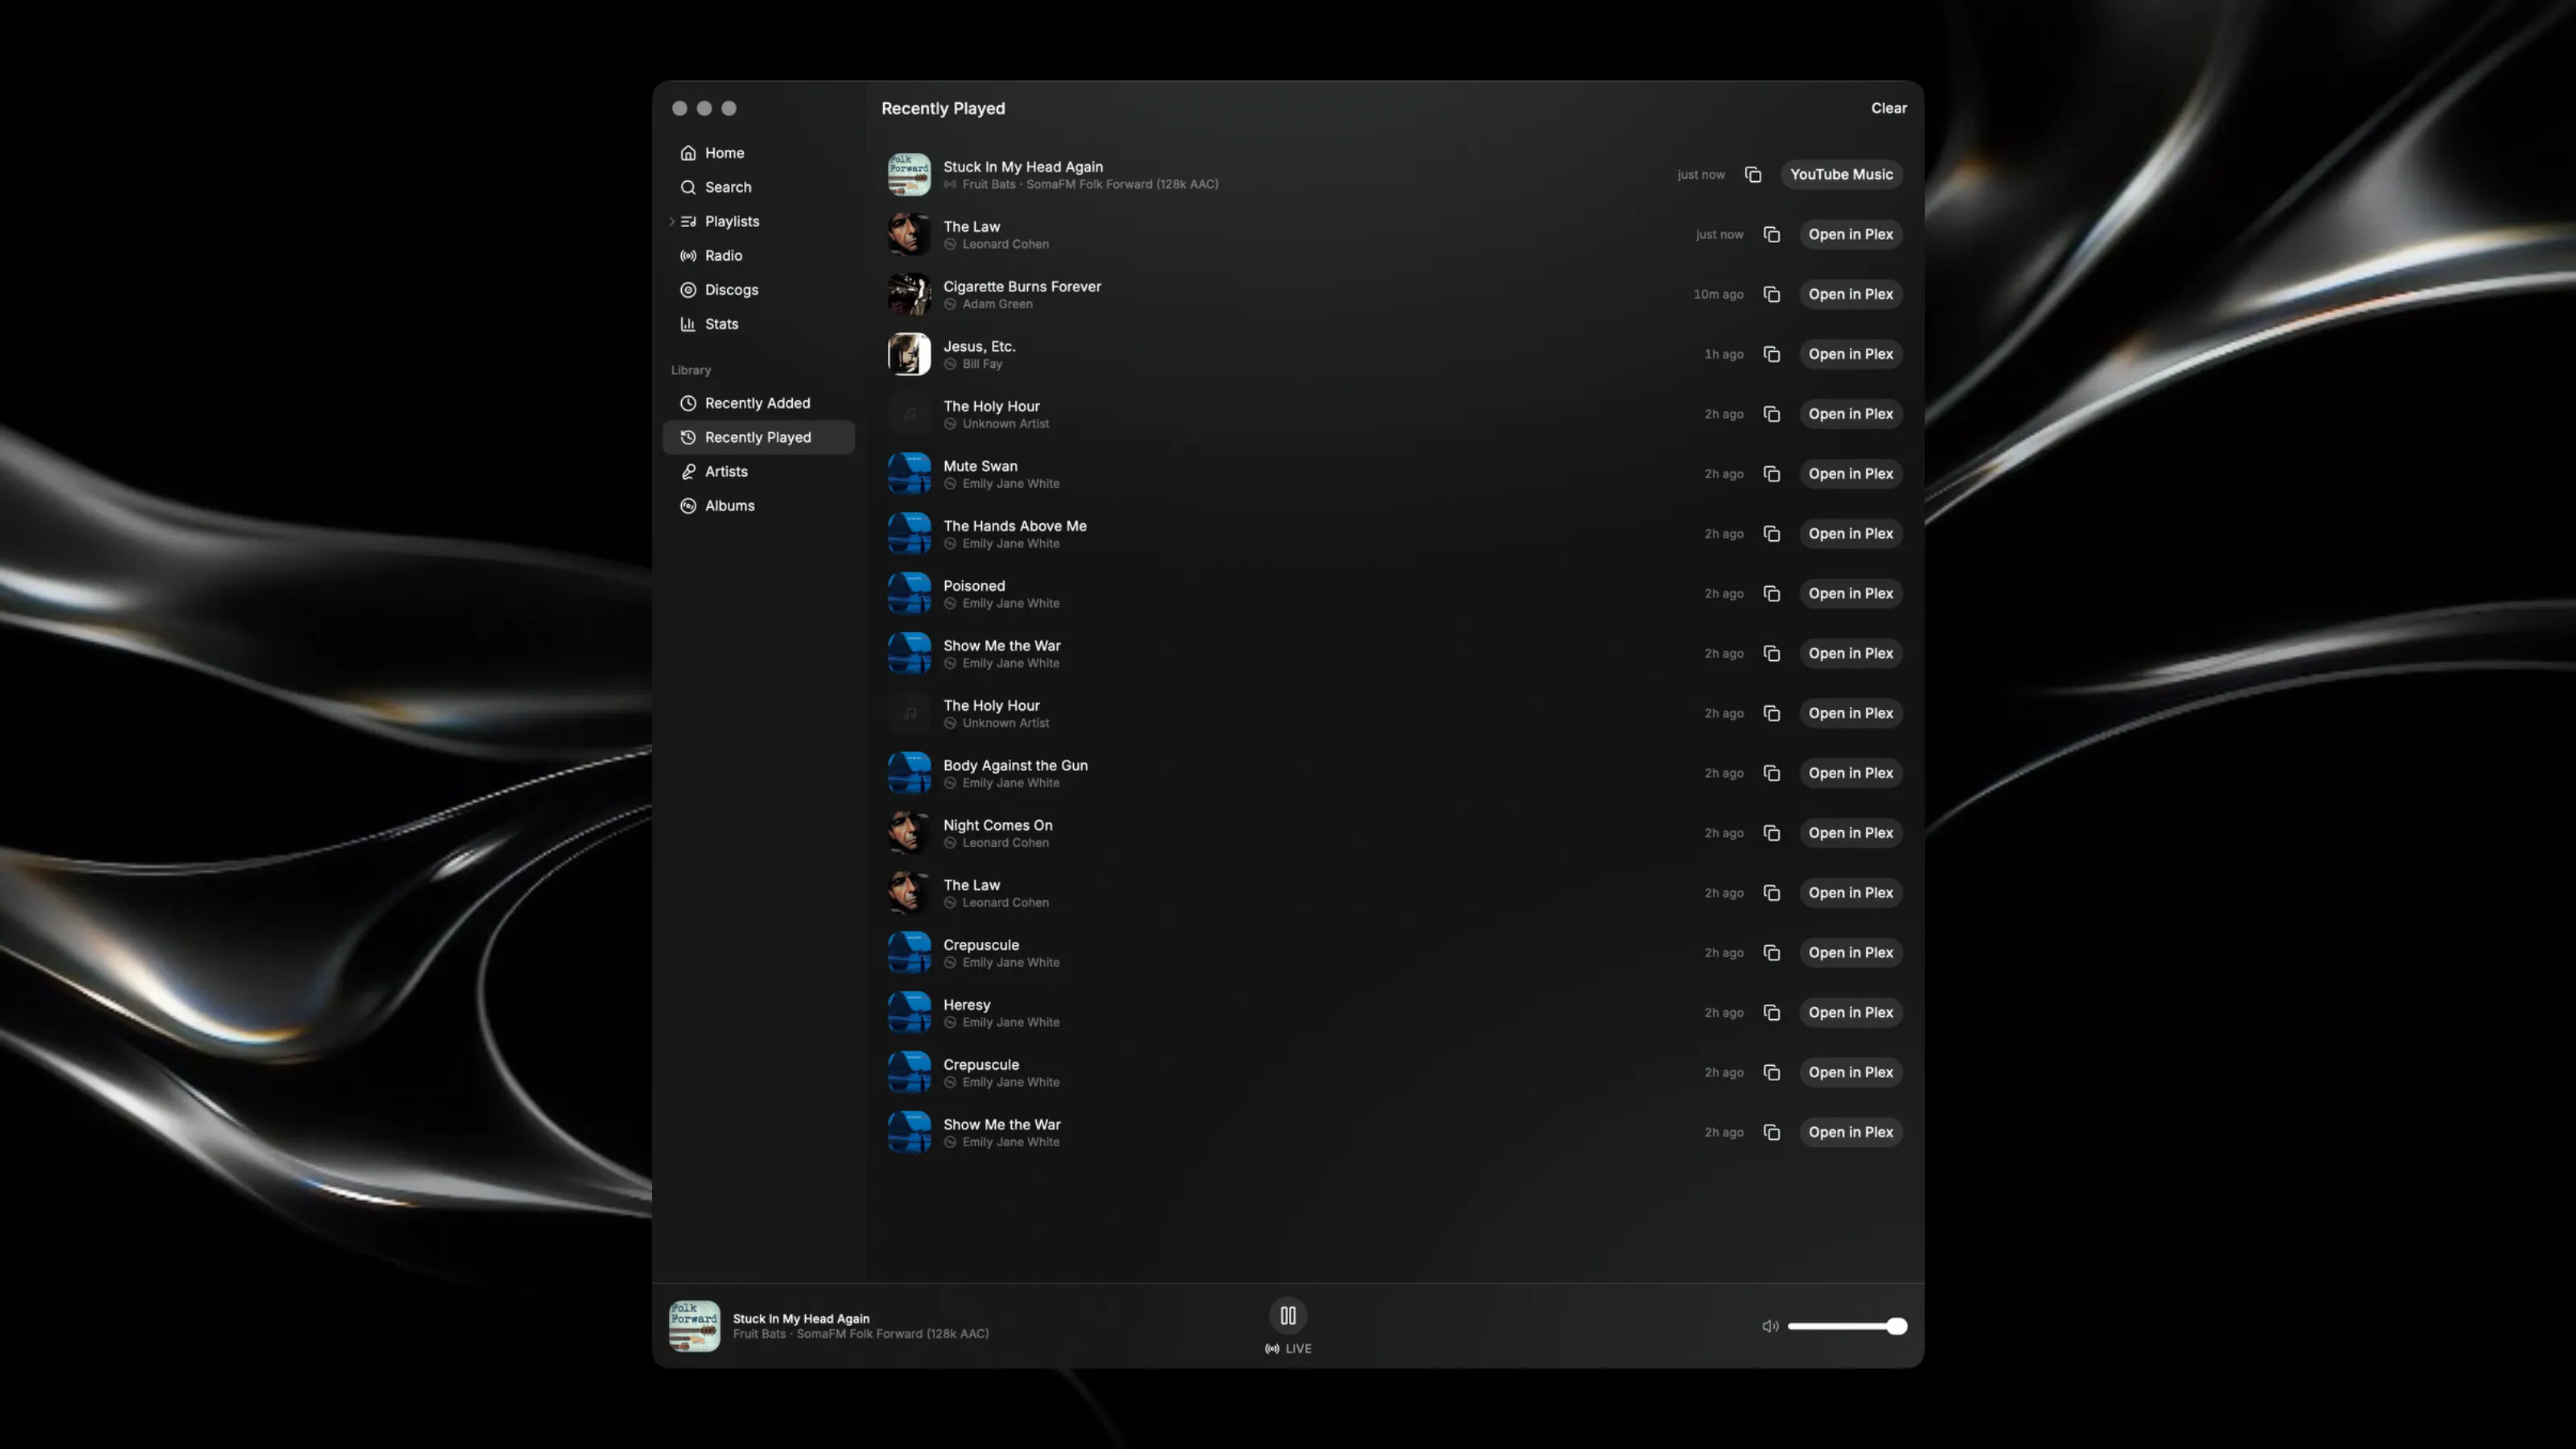The image size is (2576, 1449).
Task: Click the Recently Played history icon
Action: point(688,438)
